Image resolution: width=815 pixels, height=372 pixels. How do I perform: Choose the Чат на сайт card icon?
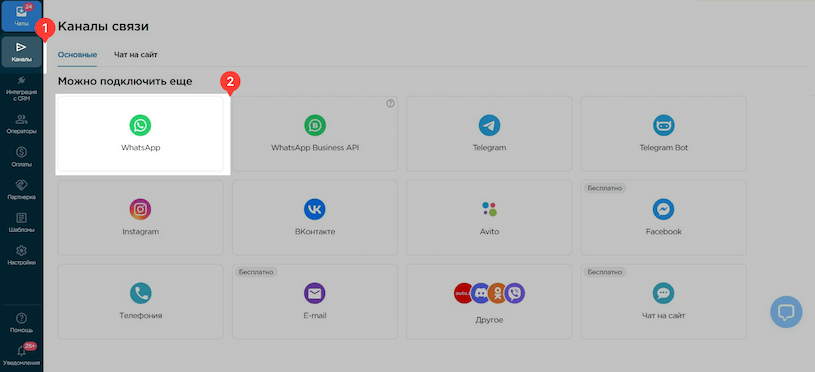(x=663, y=294)
